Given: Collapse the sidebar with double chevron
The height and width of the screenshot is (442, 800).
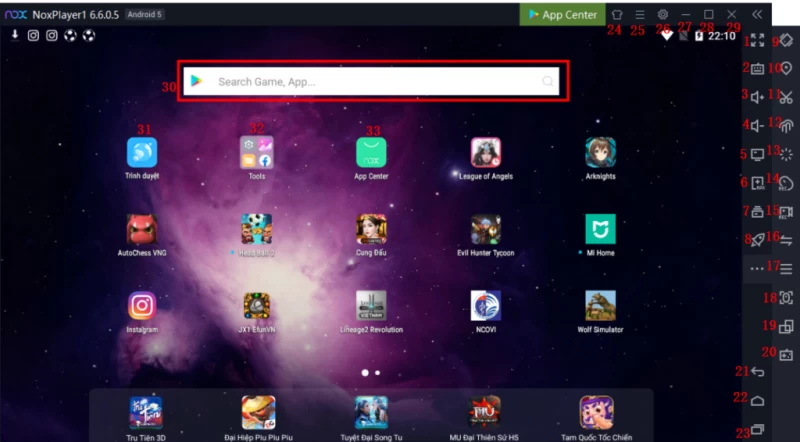Looking at the screenshot, I should click(x=757, y=14).
